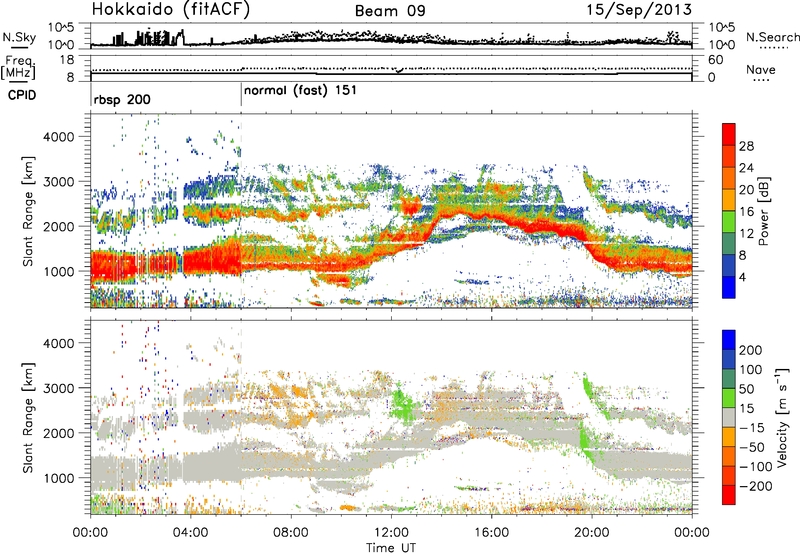
Task: Click the "28" Power colorbar value
Action: (746, 146)
